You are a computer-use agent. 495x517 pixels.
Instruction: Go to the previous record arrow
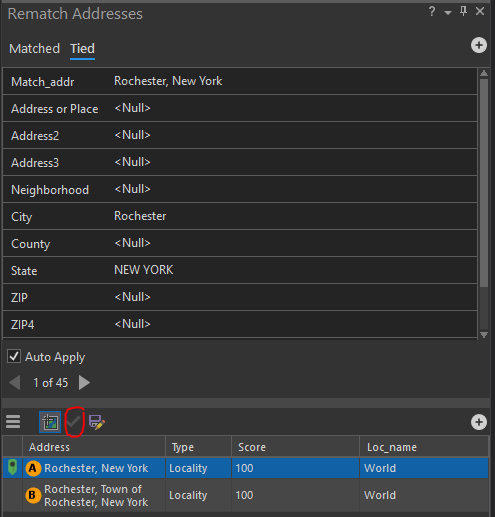[15, 382]
